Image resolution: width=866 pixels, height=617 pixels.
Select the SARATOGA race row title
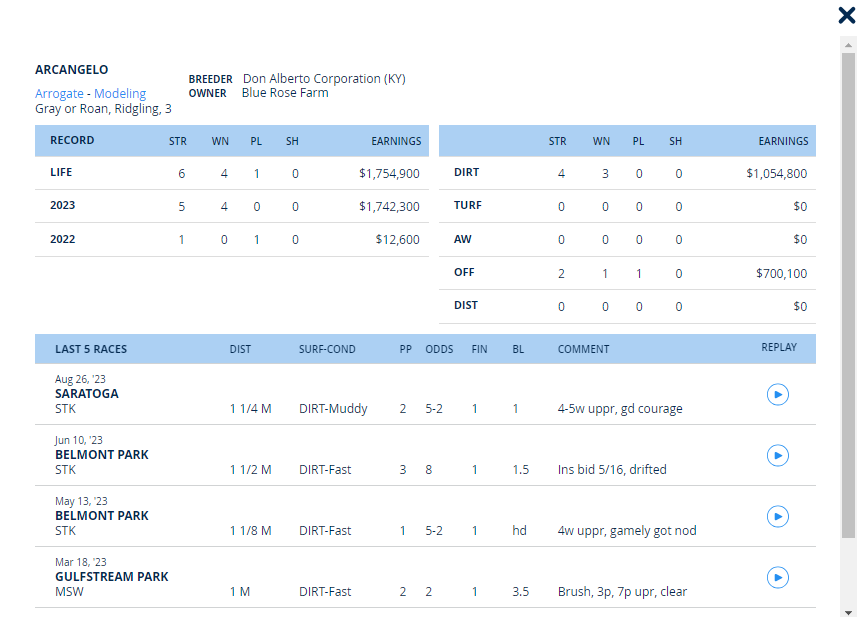click(87, 394)
